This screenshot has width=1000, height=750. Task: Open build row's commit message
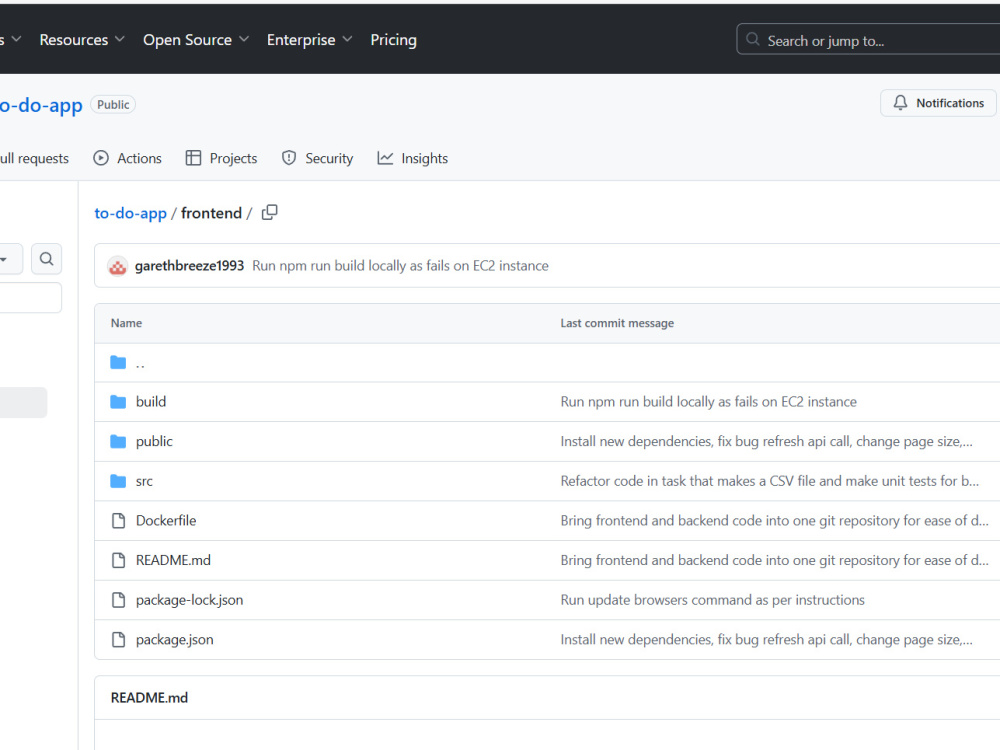(x=709, y=402)
